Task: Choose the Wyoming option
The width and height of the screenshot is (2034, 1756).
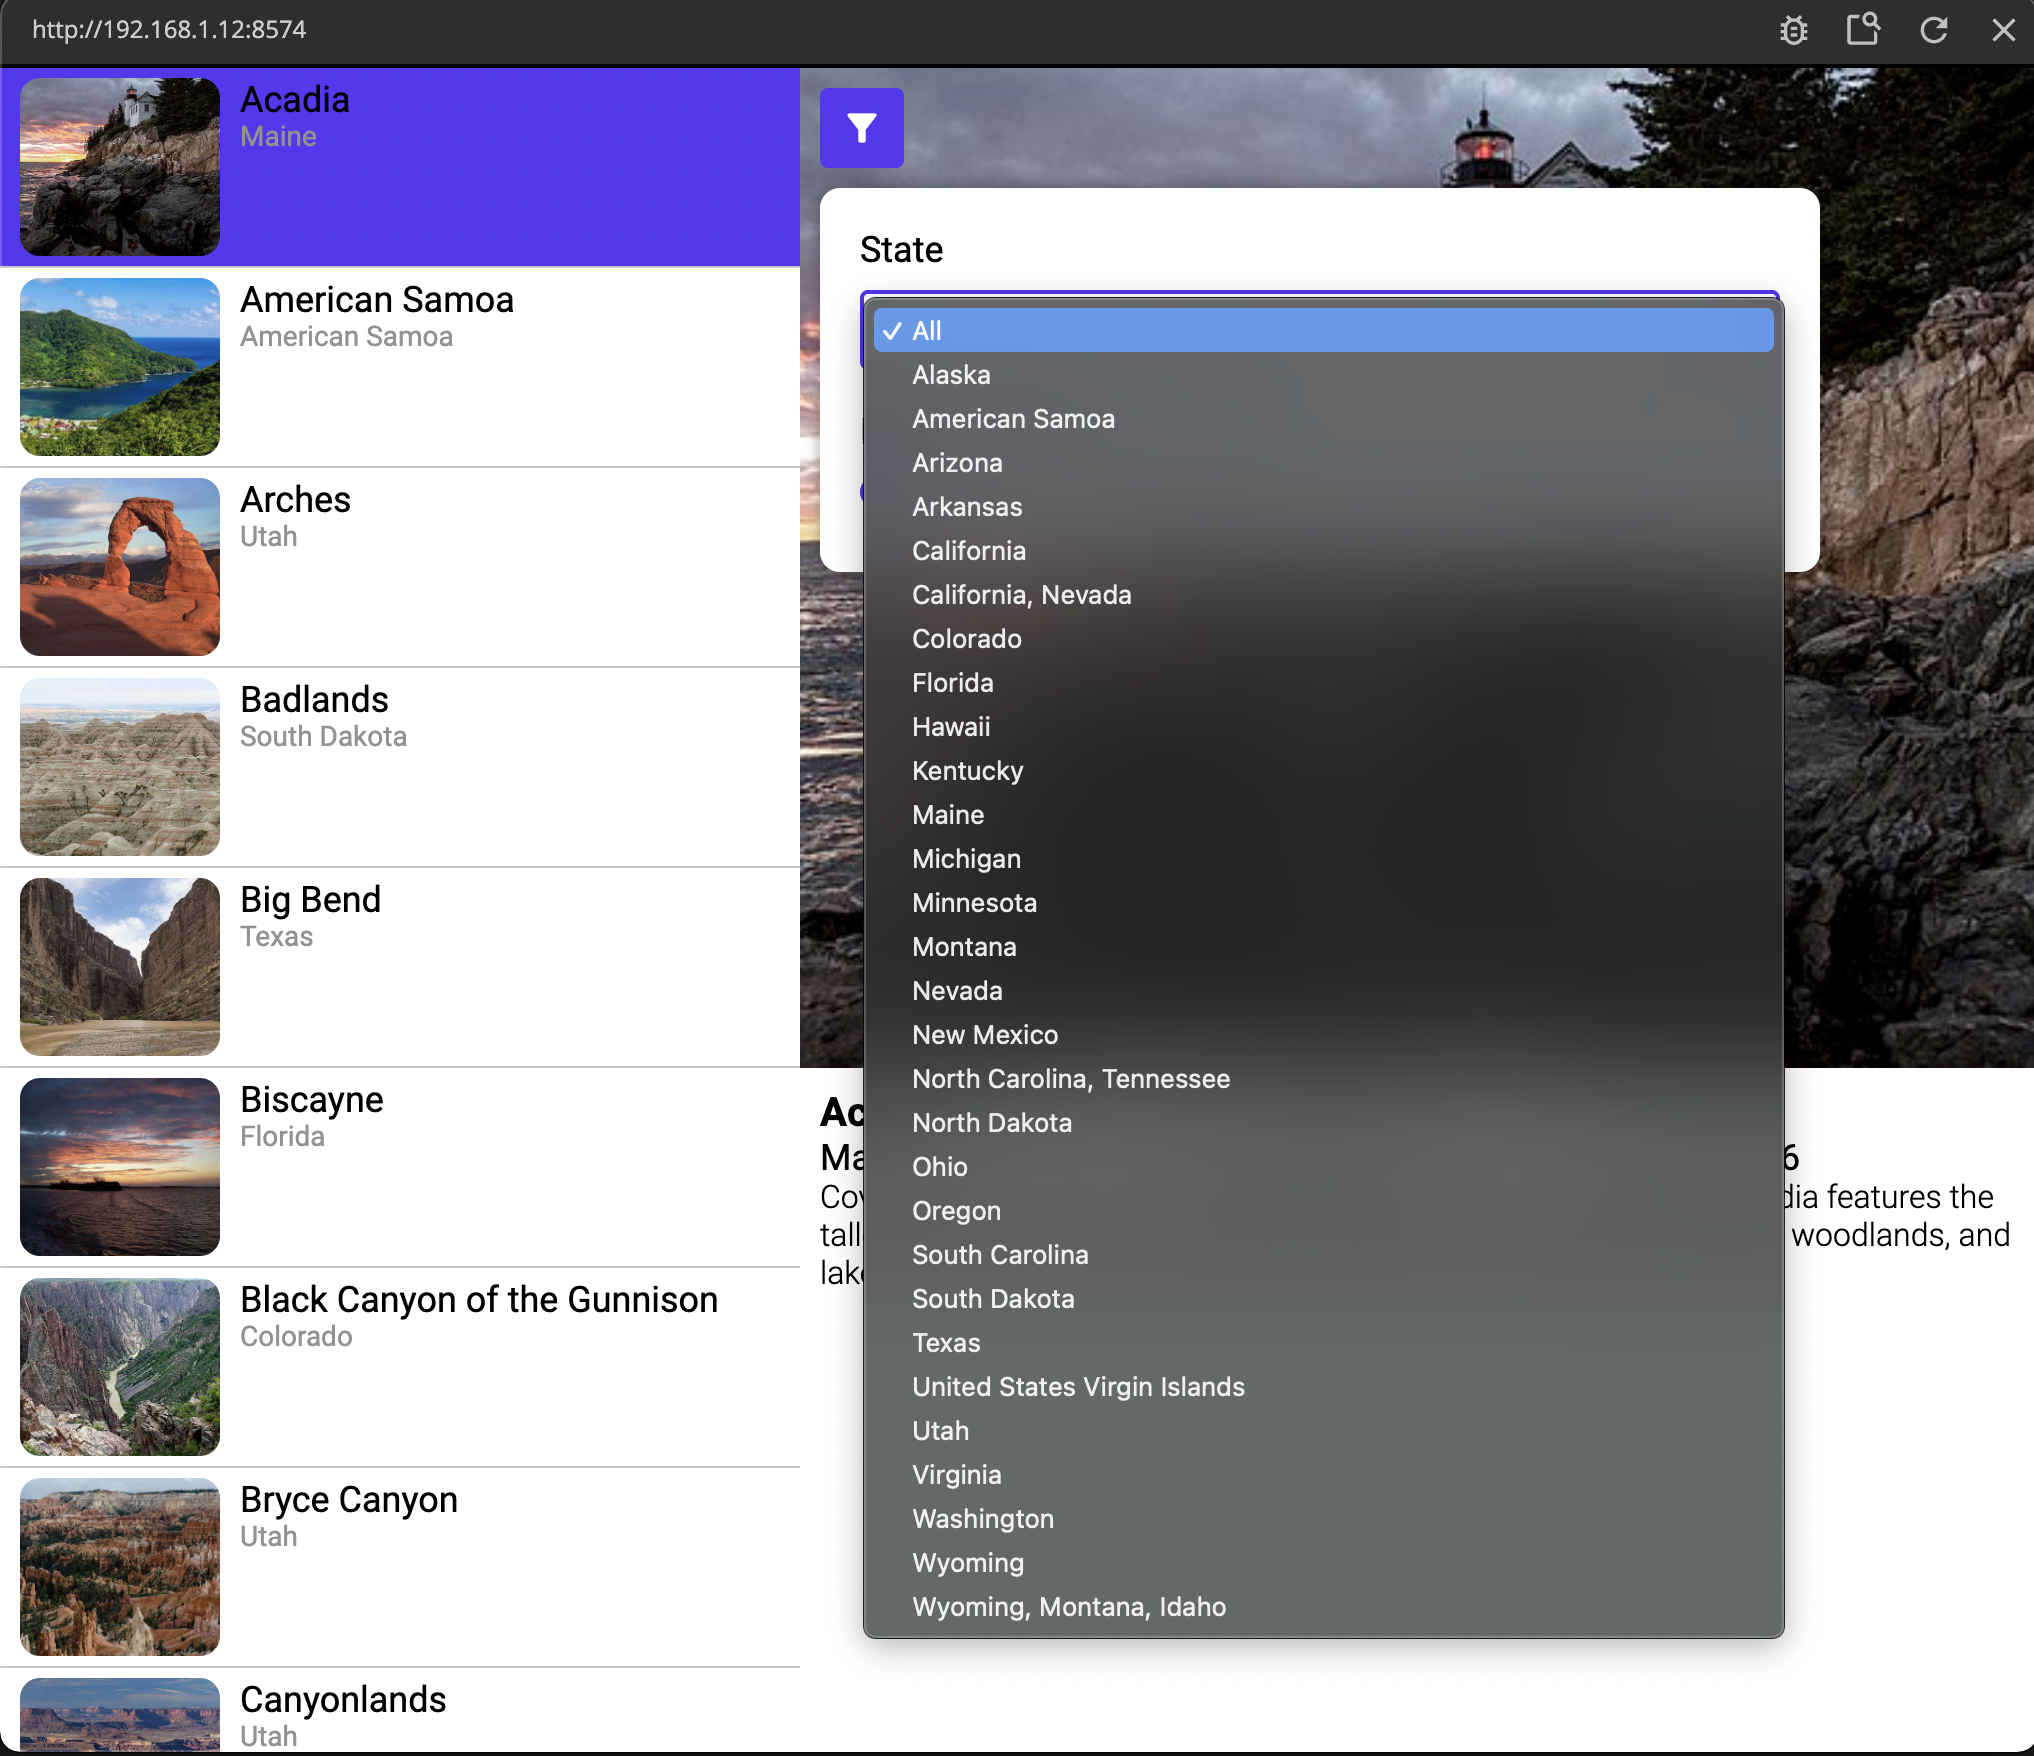Action: pyautogui.click(x=1323, y=1563)
